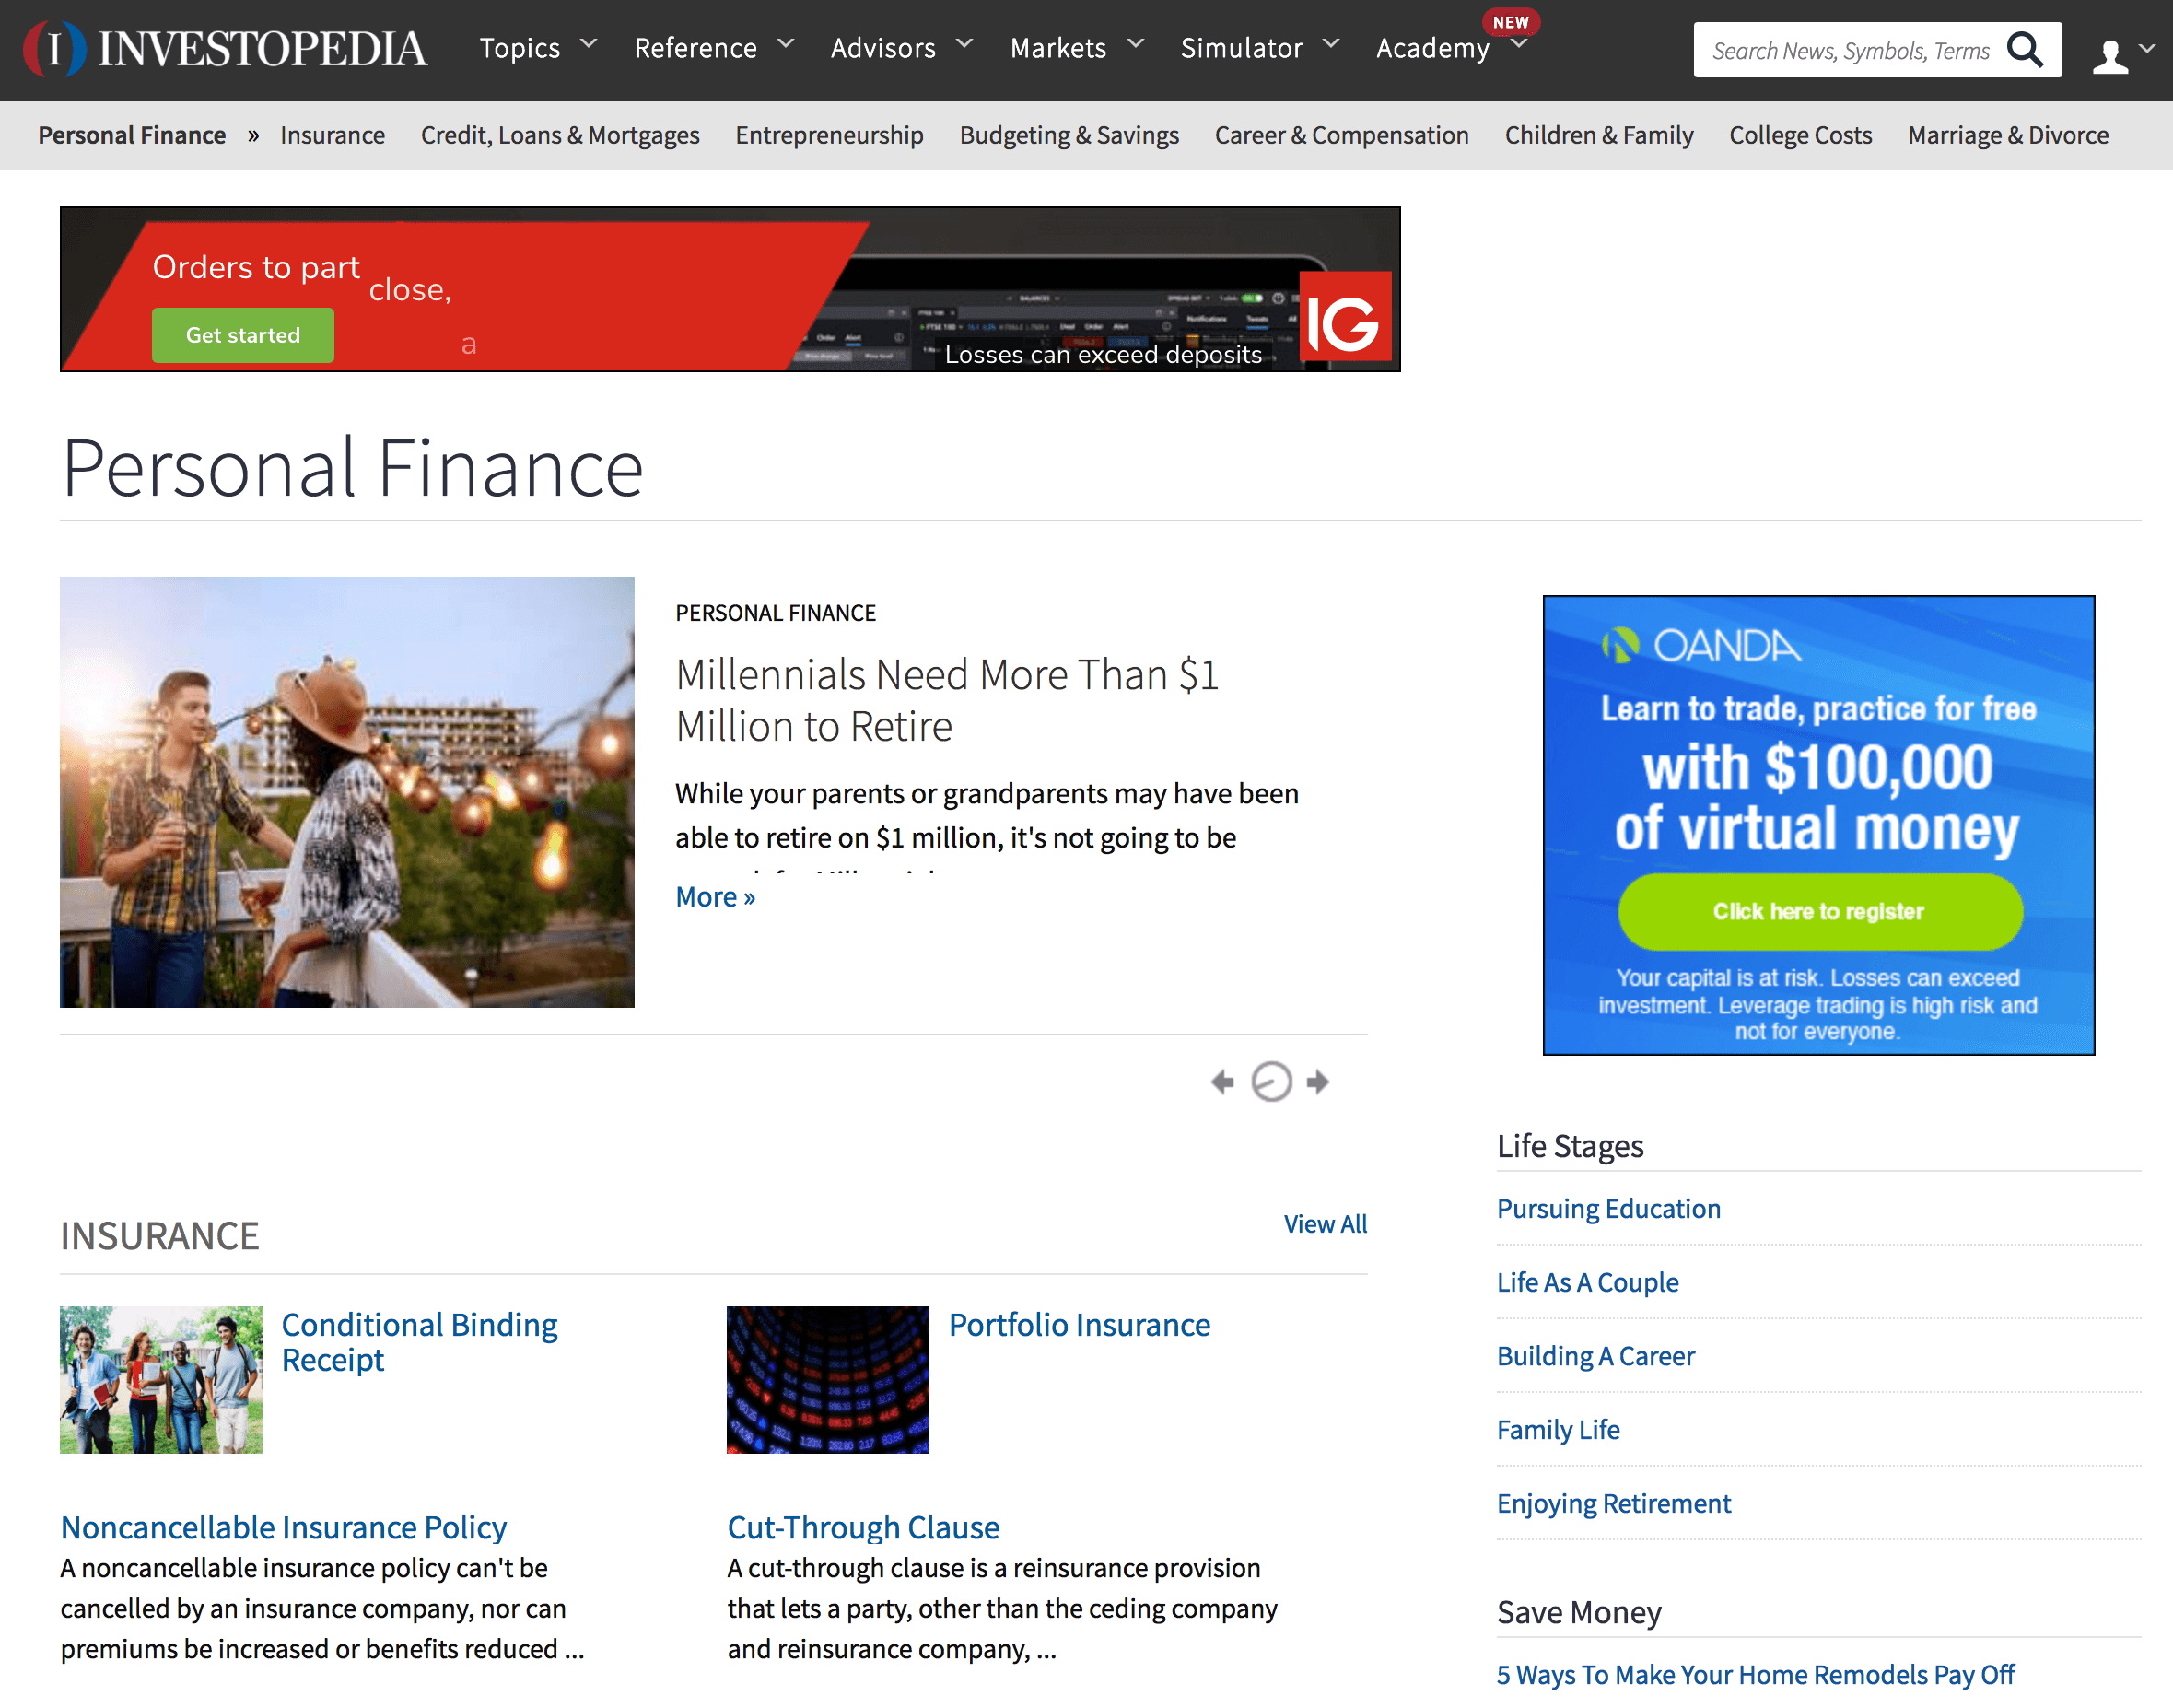Focus the Search News, Symbols, Terms field
The height and width of the screenshot is (1708, 2173).
click(x=1849, y=50)
